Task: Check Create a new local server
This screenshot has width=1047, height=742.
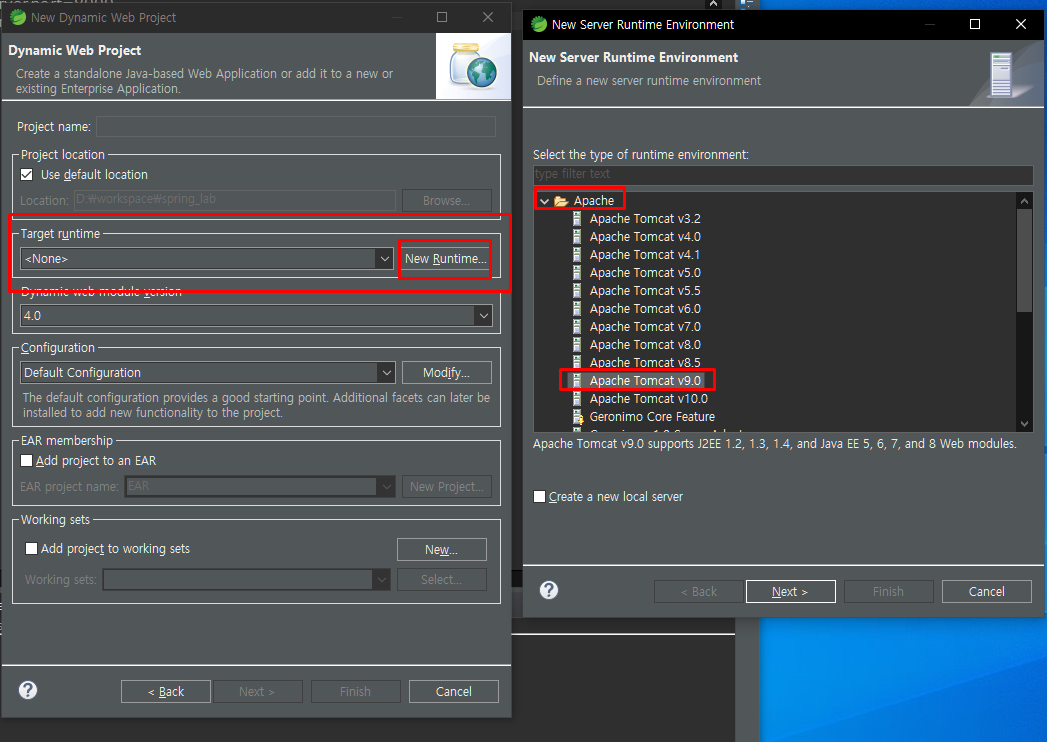Action: (540, 496)
